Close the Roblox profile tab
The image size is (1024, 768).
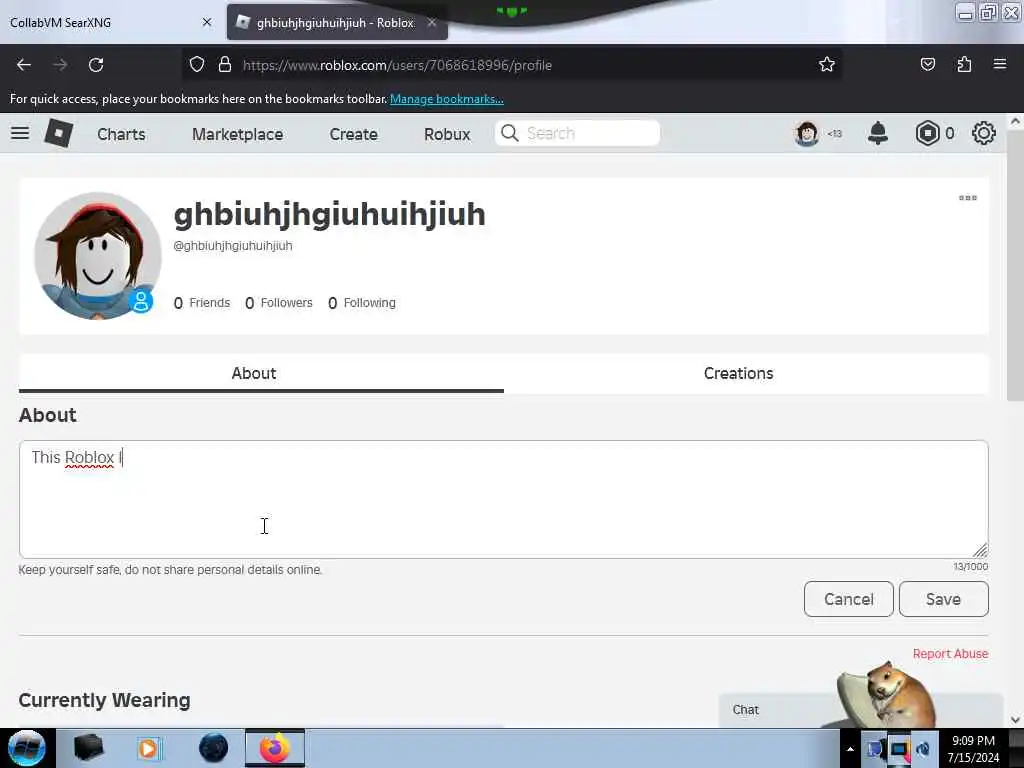[x=432, y=22]
